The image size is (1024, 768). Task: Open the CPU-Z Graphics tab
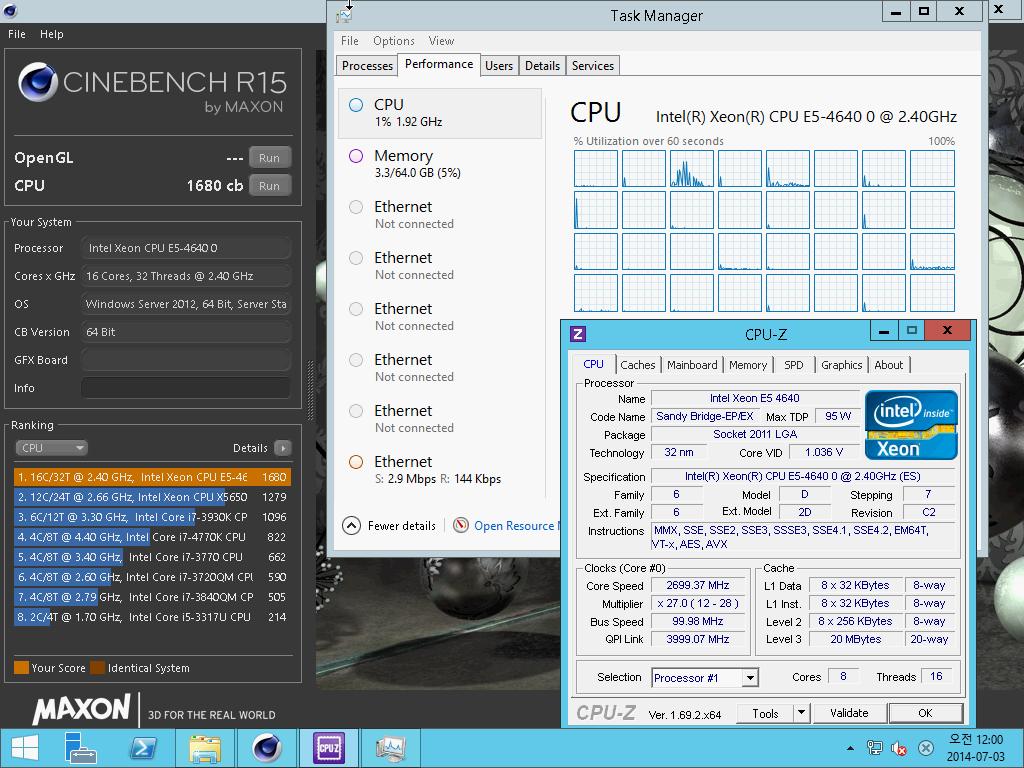[841, 365]
